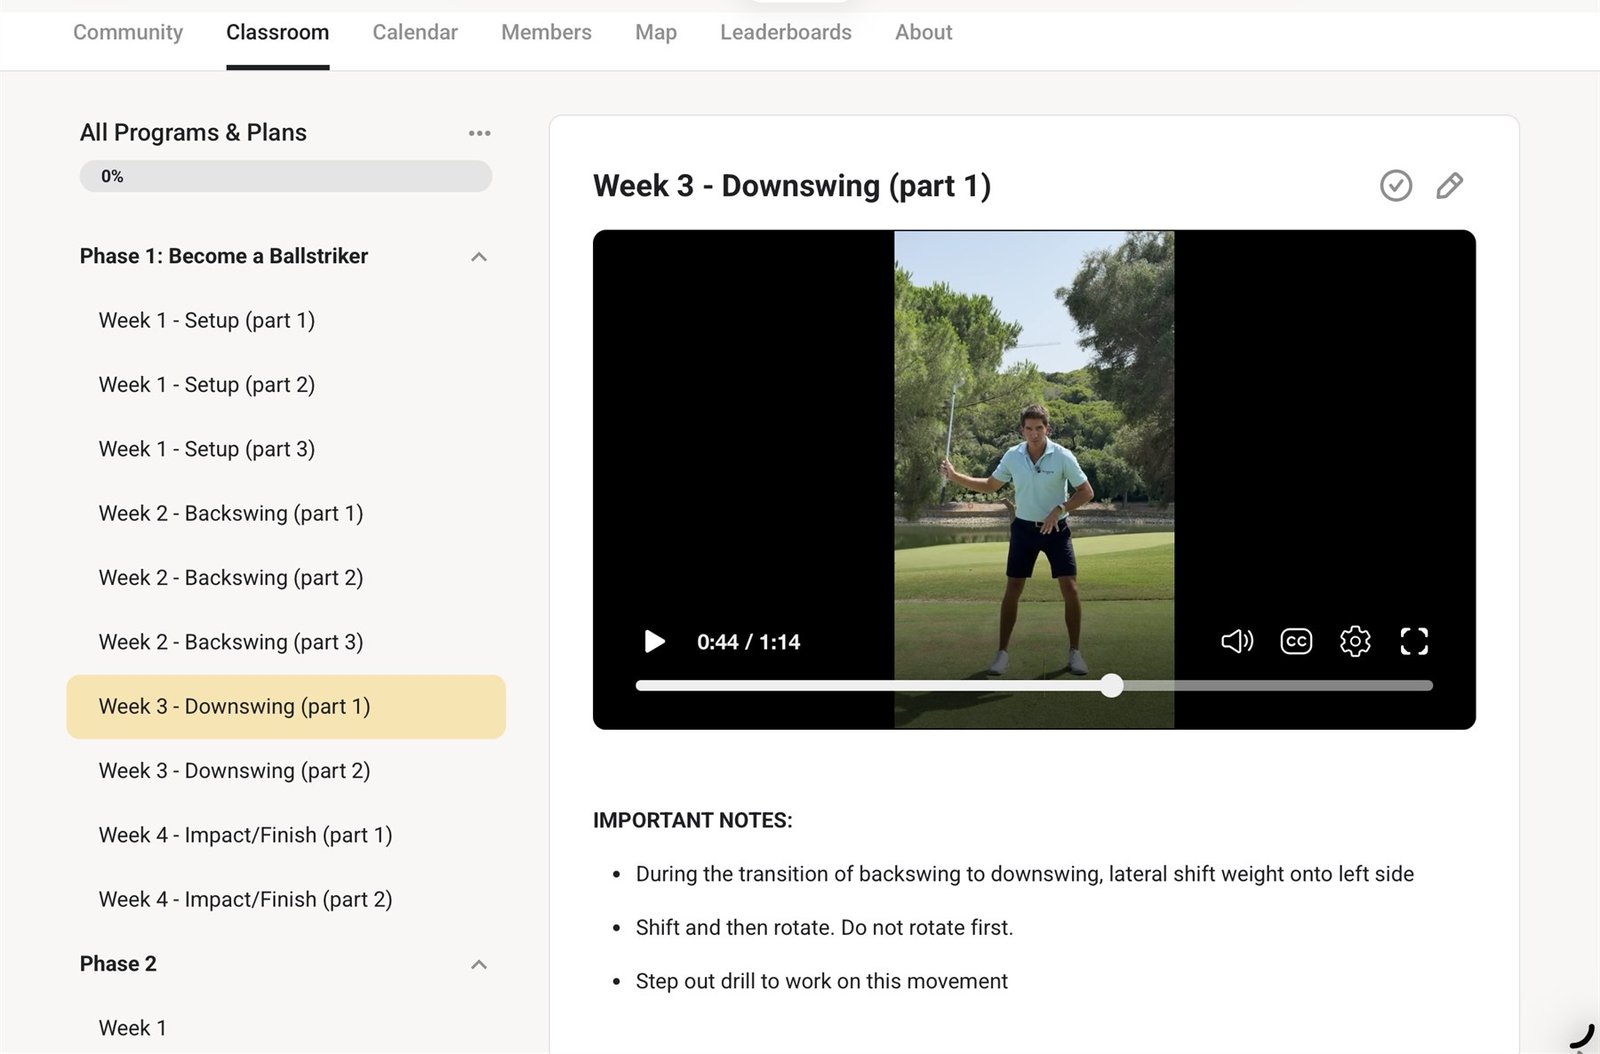
Task: Toggle closed captions (CC)
Action: pos(1296,641)
